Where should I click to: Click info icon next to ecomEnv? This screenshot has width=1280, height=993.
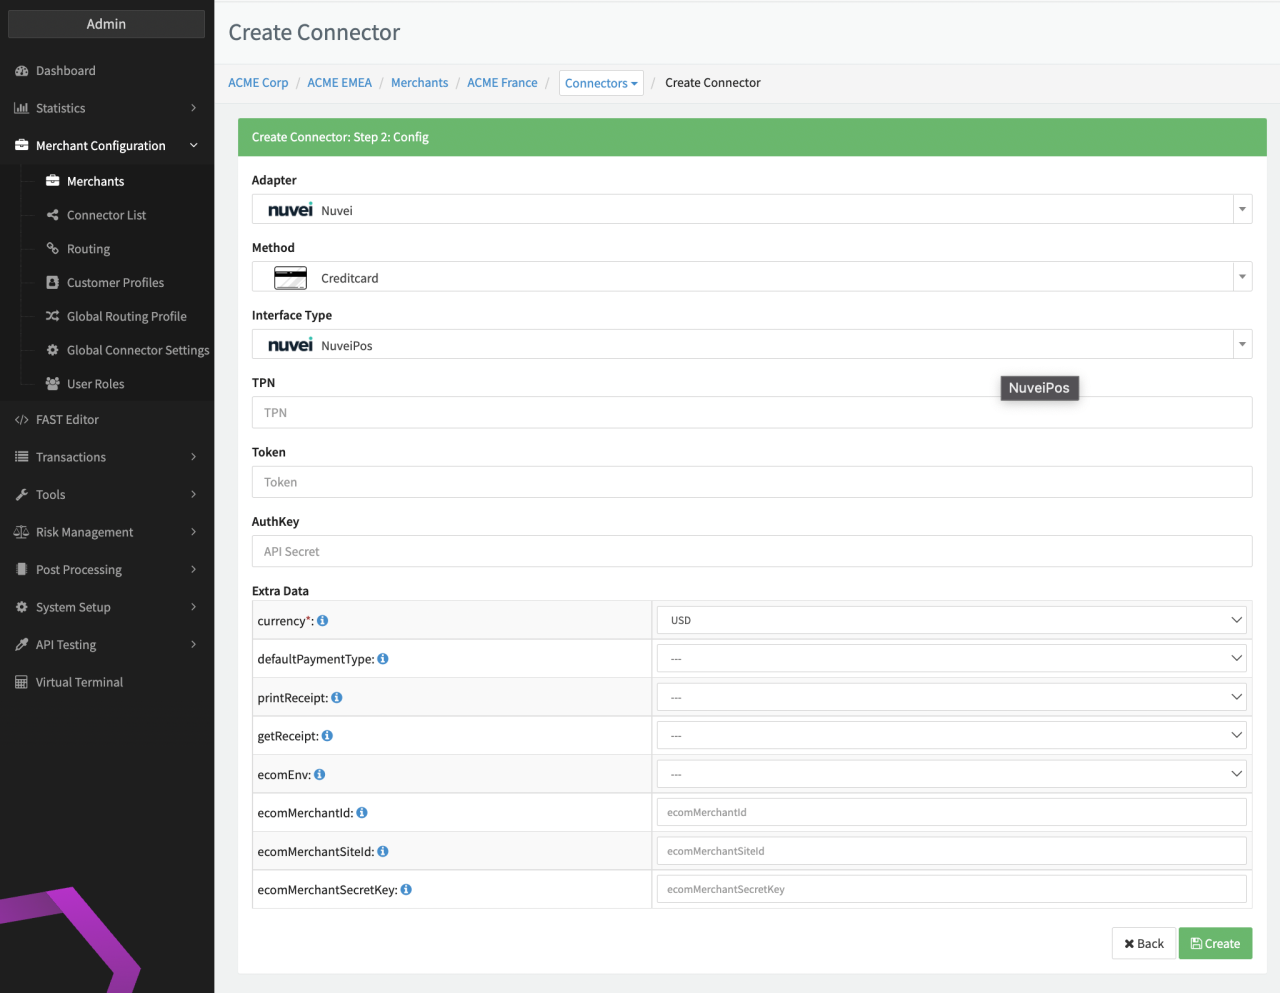tap(320, 775)
